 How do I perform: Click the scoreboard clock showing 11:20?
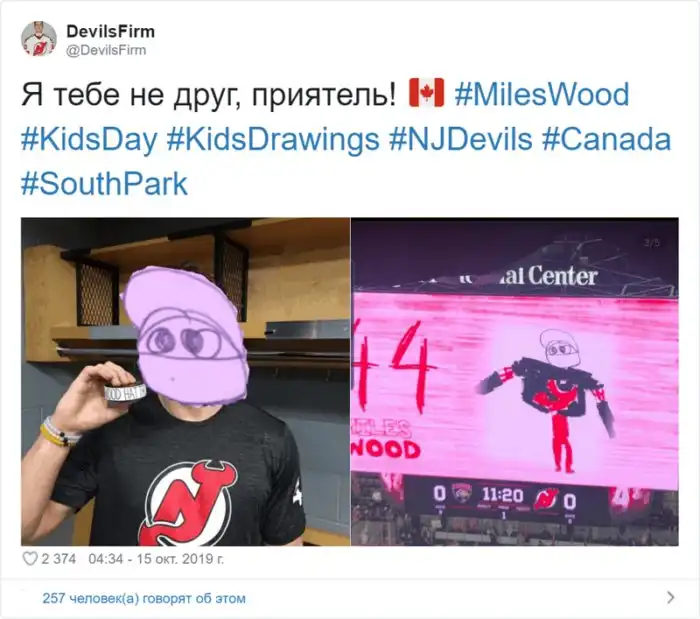502,494
